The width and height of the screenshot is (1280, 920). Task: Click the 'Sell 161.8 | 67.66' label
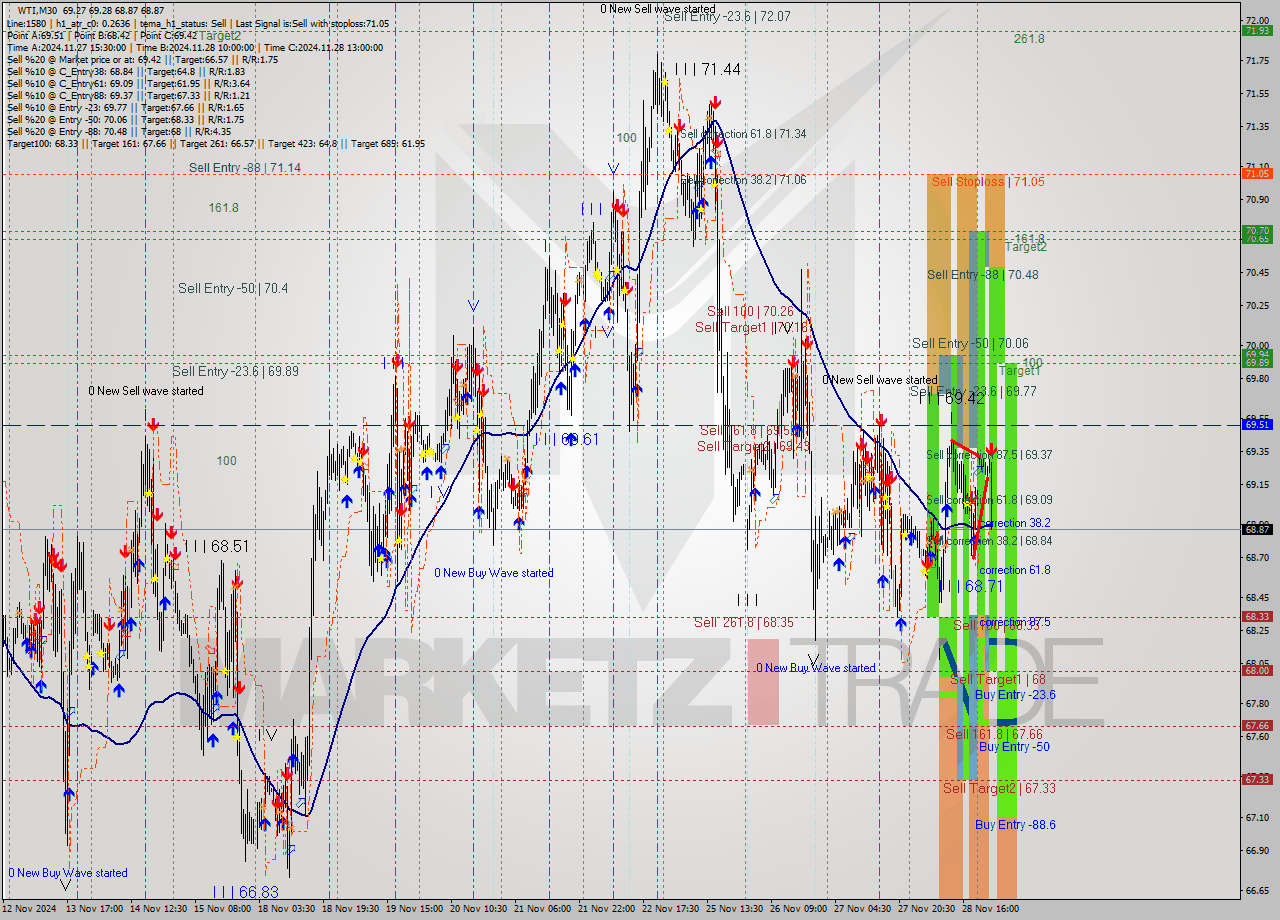tap(994, 734)
